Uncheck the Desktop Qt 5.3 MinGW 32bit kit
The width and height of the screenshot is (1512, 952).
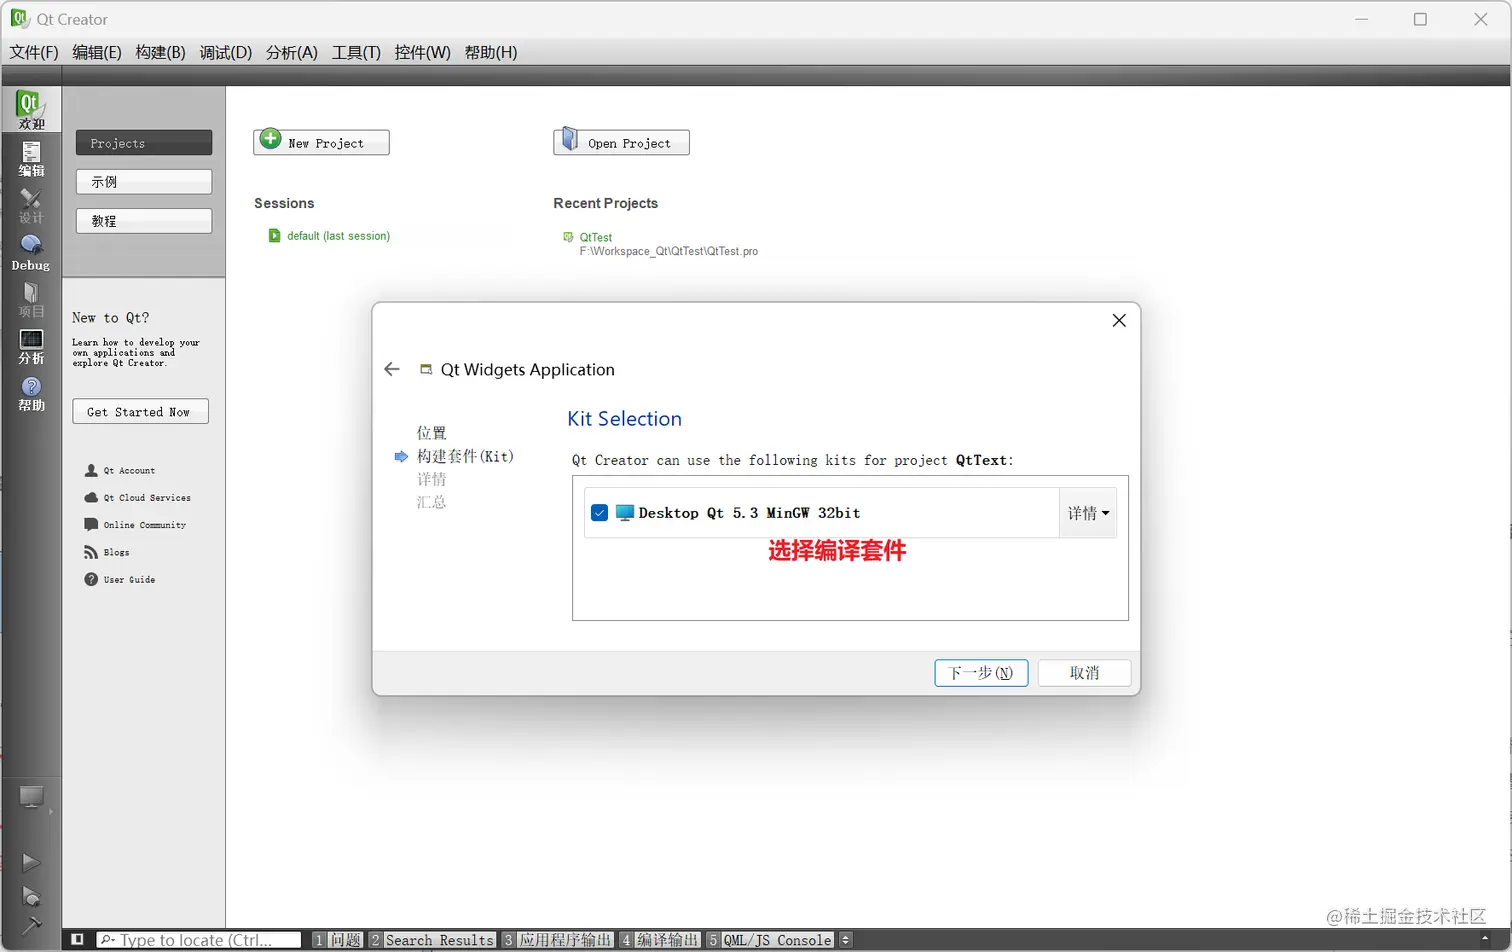tap(600, 513)
